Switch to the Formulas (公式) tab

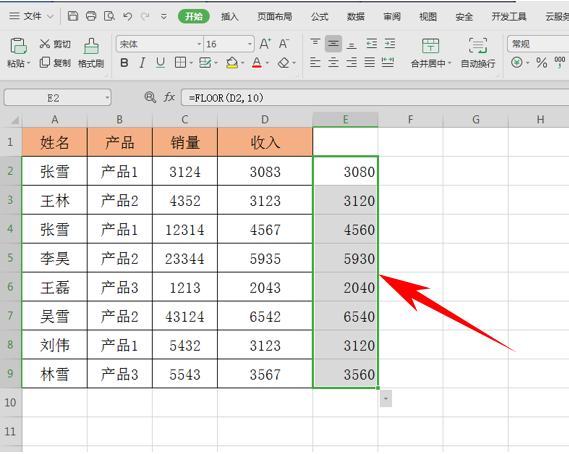click(x=319, y=16)
